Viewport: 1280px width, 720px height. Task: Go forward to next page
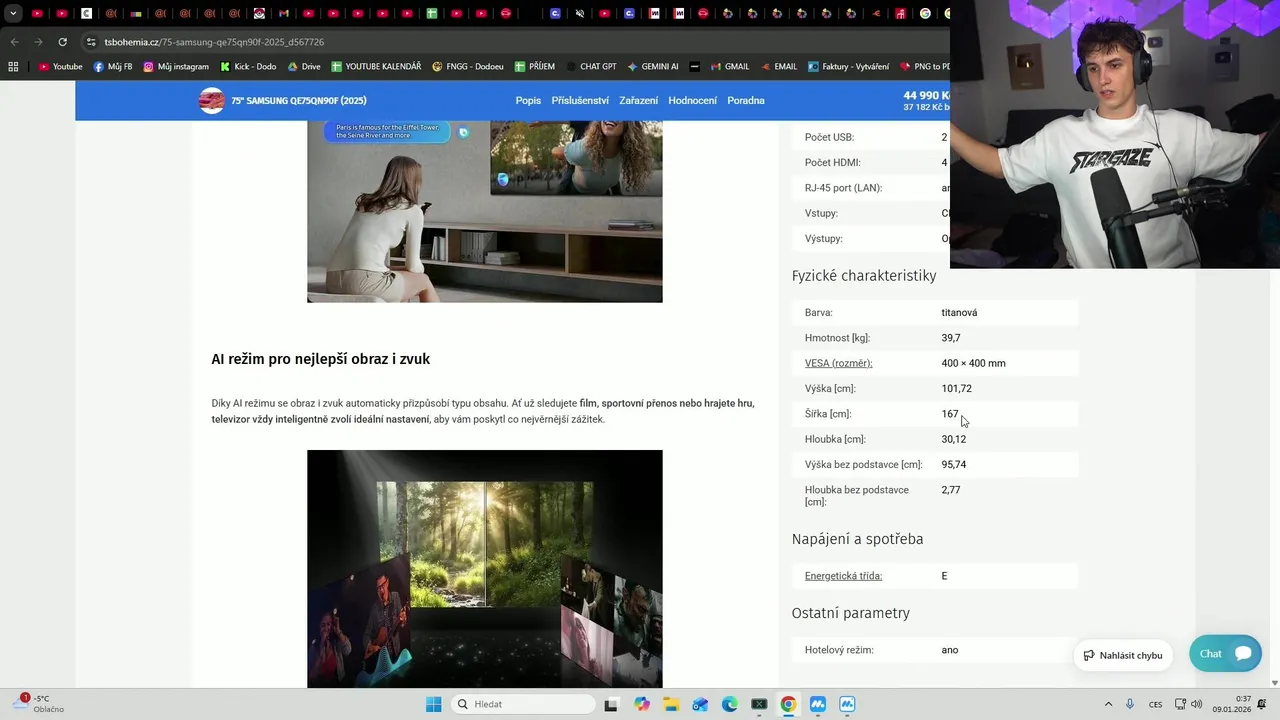(38, 42)
